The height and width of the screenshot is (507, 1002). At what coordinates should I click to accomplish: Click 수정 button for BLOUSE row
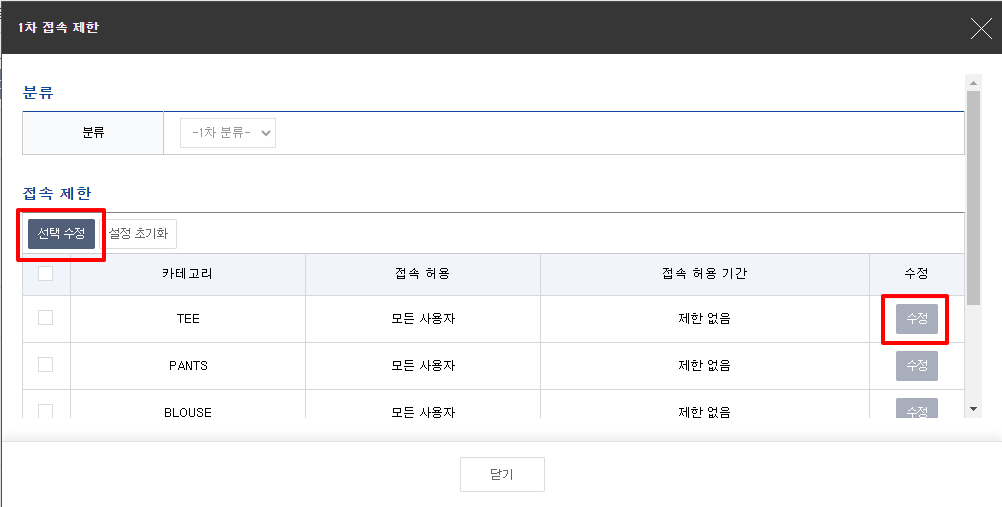pos(916,409)
